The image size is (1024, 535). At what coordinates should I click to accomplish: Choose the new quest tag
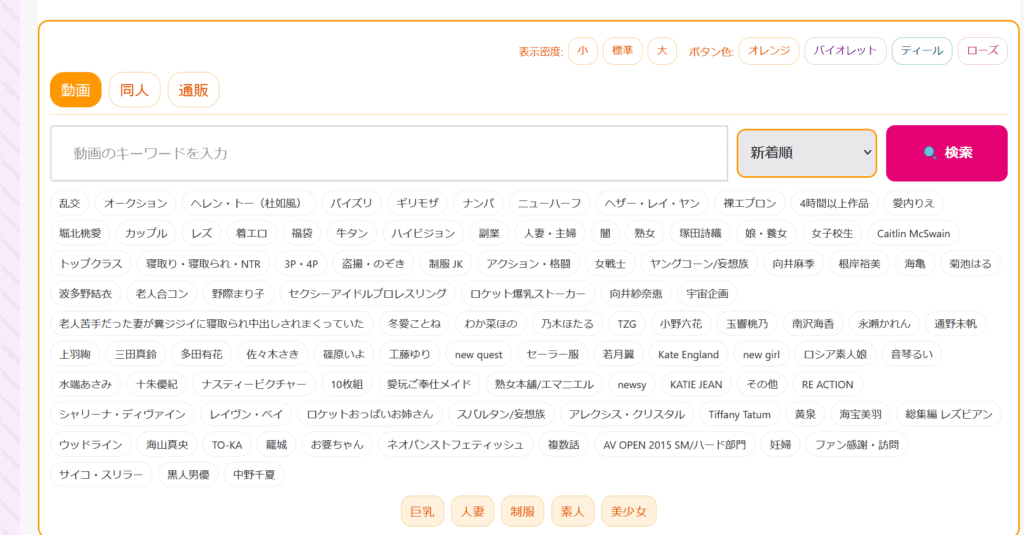(x=478, y=355)
